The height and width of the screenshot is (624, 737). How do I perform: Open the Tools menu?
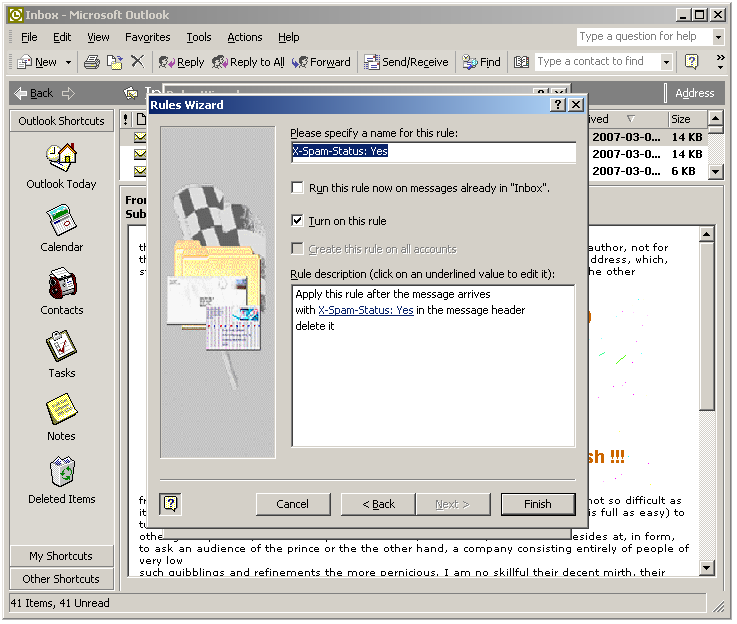tap(198, 37)
